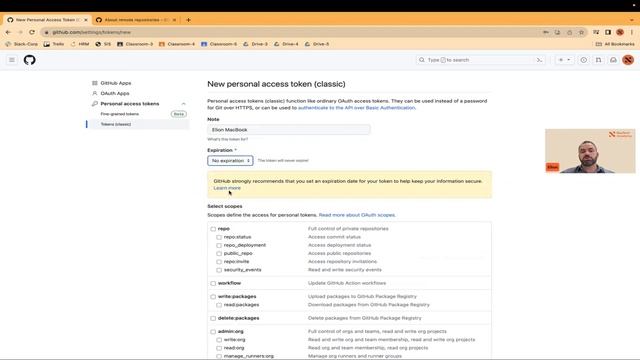Click the browser address bar URL
This screenshot has height=360, width=640.
pyautogui.click(x=91, y=32)
